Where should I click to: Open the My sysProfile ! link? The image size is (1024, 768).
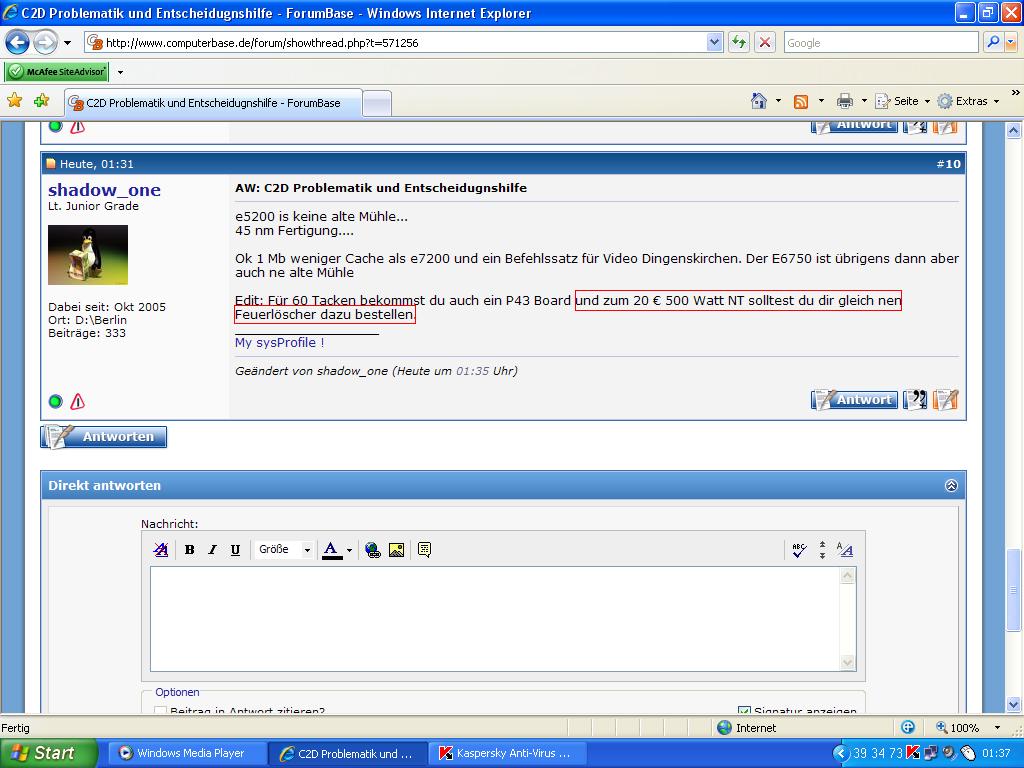coord(280,343)
